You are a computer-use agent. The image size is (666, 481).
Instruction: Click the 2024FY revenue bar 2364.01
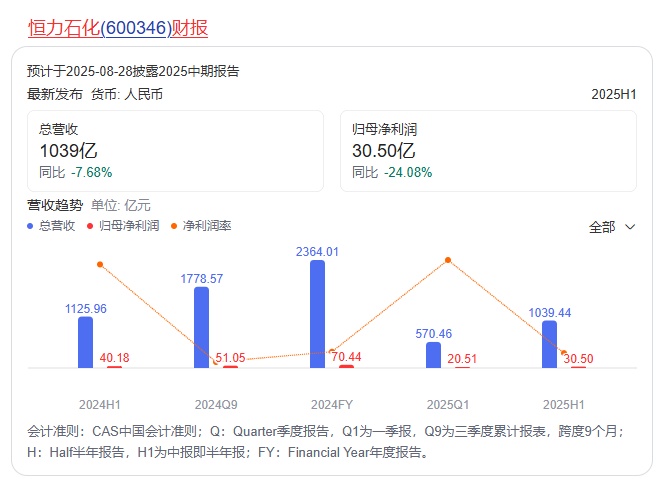click(x=317, y=314)
